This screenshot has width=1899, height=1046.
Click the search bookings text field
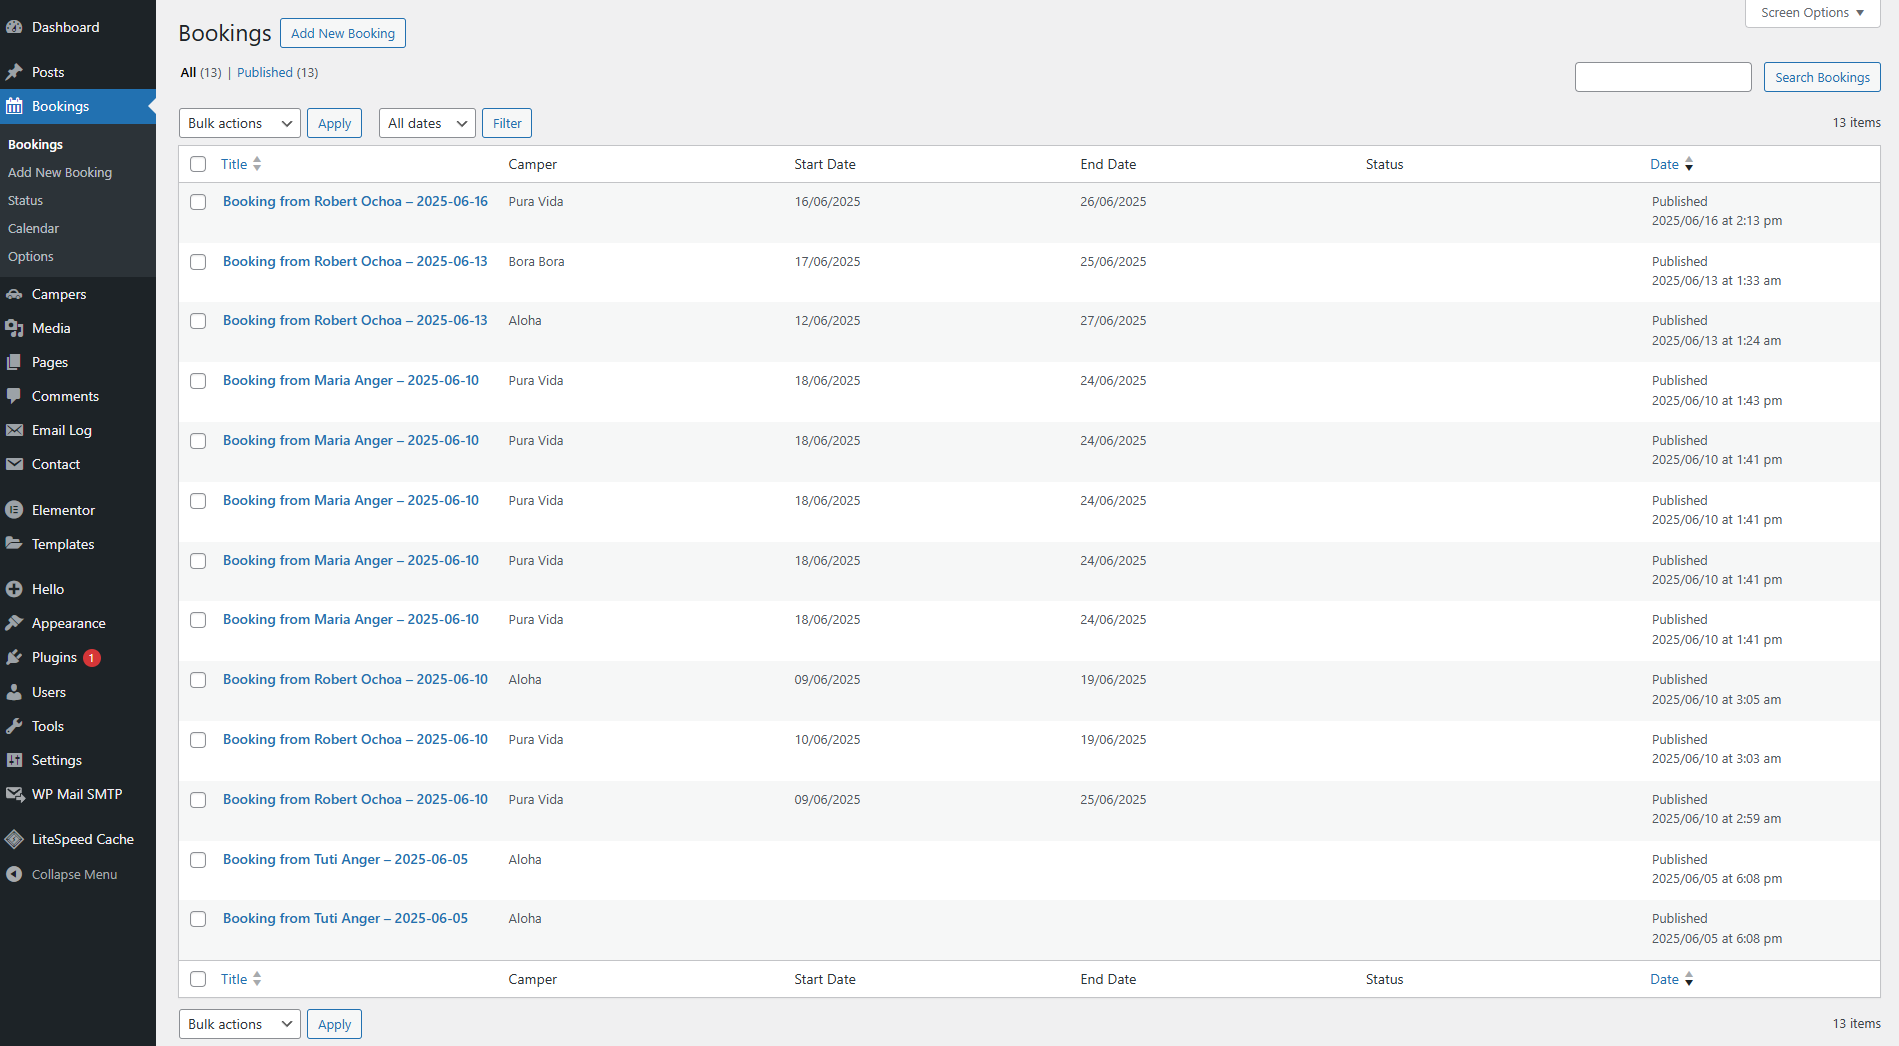[1663, 77]
